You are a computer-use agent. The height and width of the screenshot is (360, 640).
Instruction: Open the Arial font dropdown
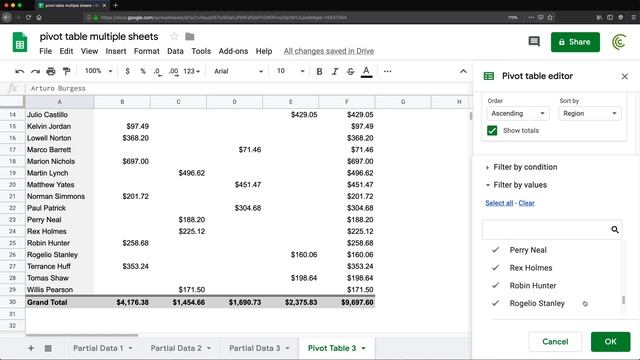(x=238, y=71)
